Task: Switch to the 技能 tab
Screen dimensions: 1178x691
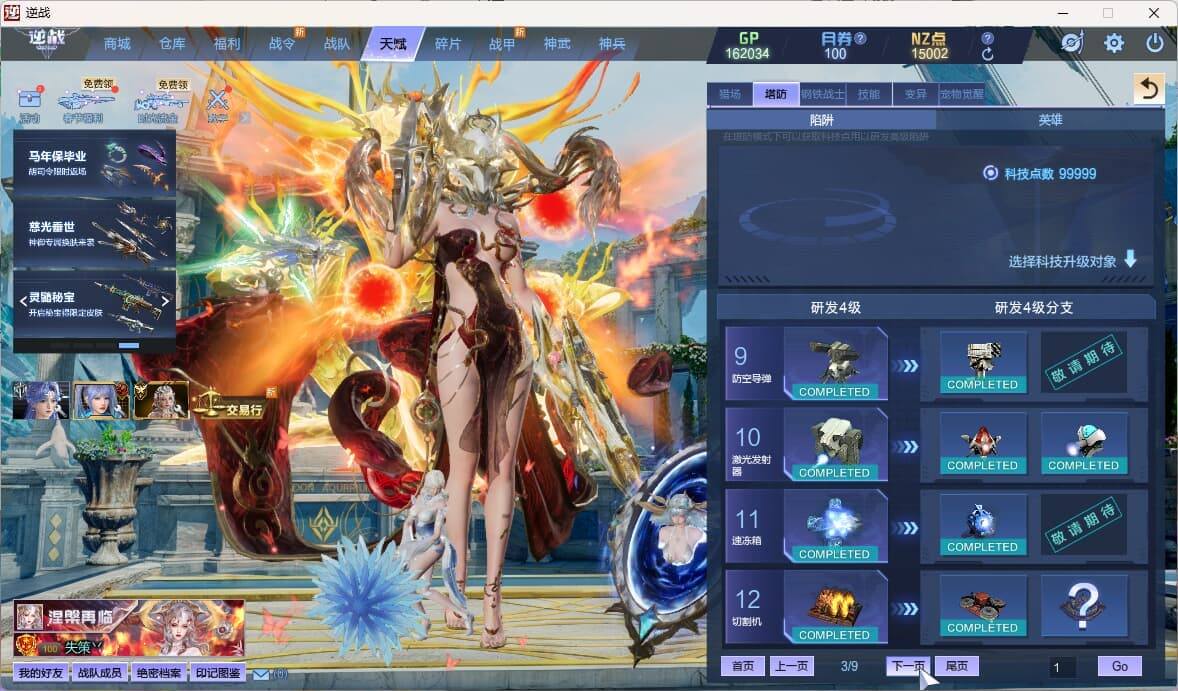Action: 869,94
